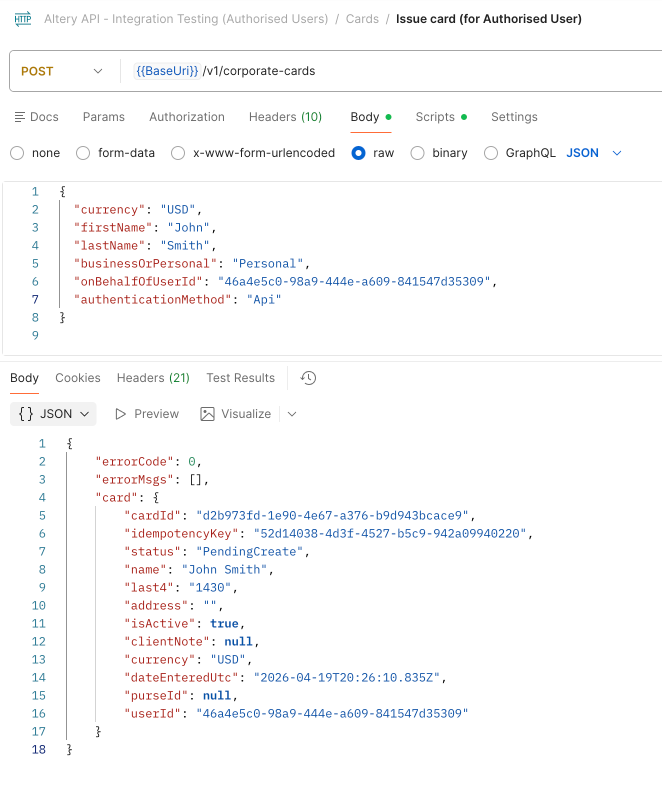This screenshot has height=786, width=662.
Task: Select the raw body radio button
Action: tap(358, 153)
